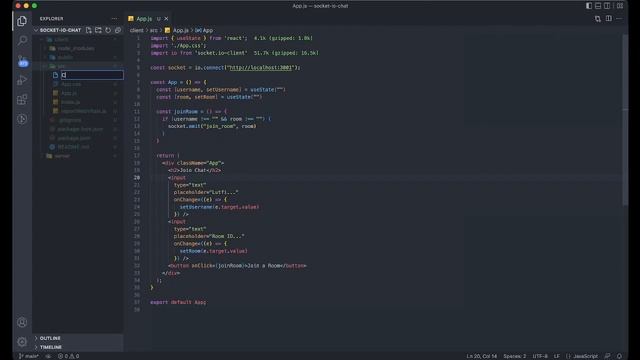Click Collapse Folders icon in explorer

(118, 30)
